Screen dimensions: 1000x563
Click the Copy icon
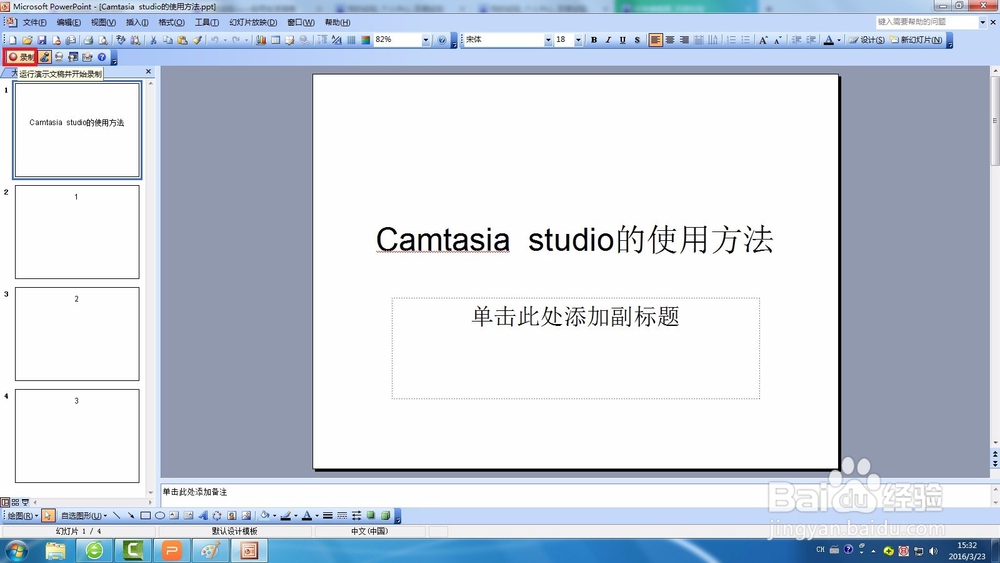[168, 40]
